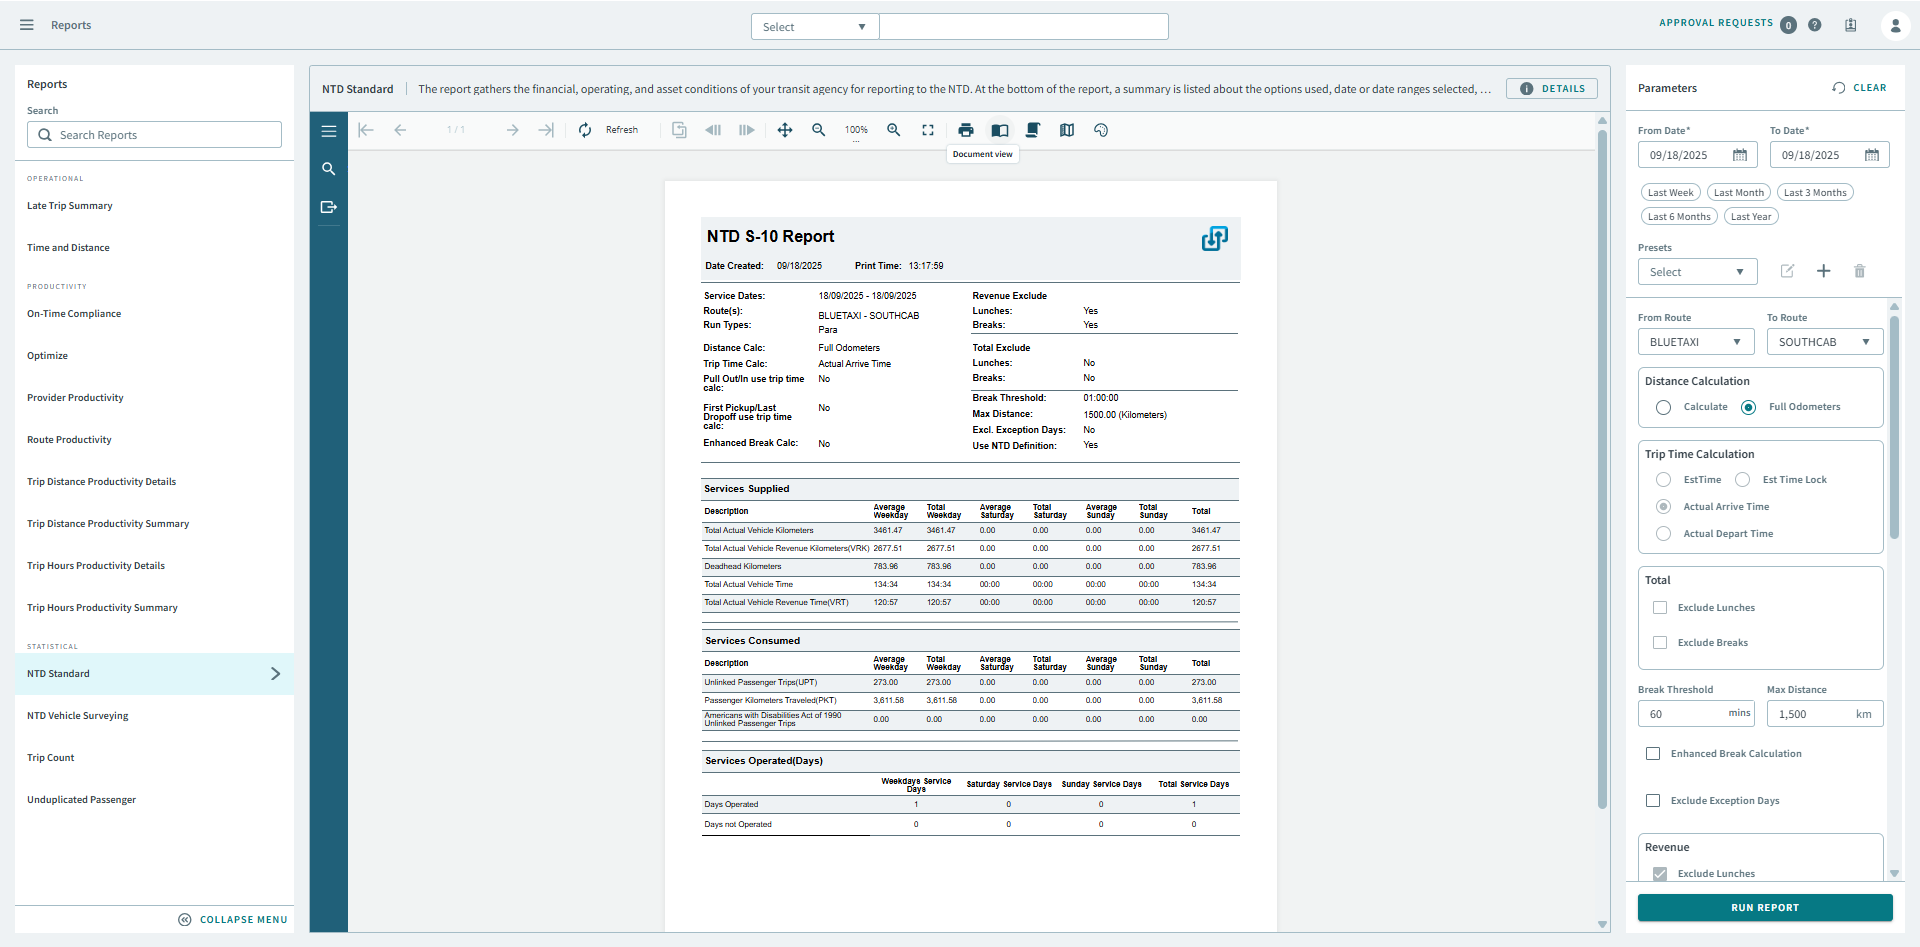
Task: Select the Actual Depart Time radio button
Action: point(1663,533)
